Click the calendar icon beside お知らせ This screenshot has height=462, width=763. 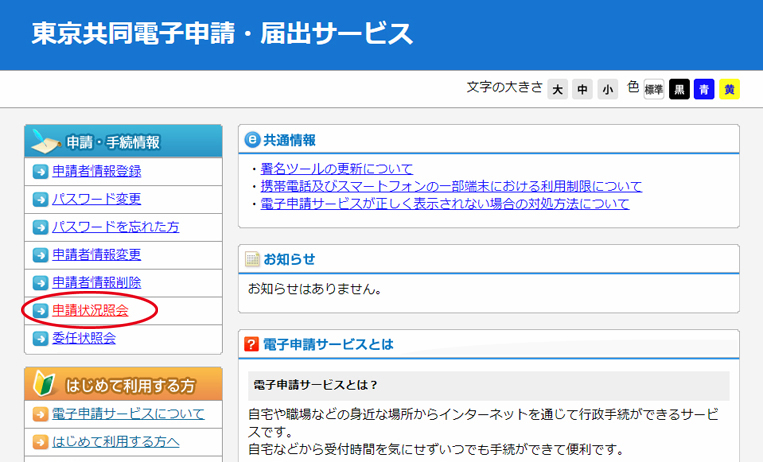click(252, 259)
